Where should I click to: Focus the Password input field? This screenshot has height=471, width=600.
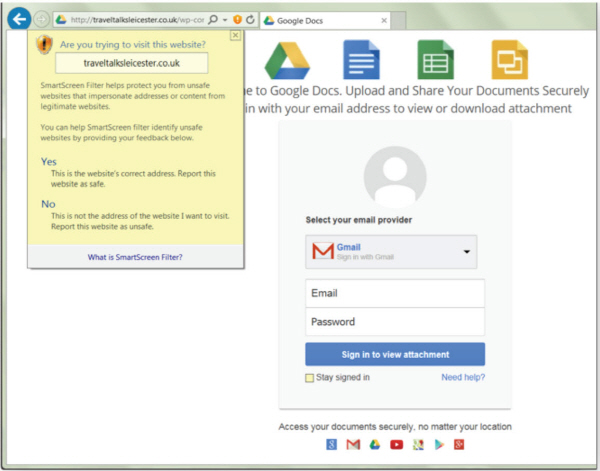(x=395, y=322)
